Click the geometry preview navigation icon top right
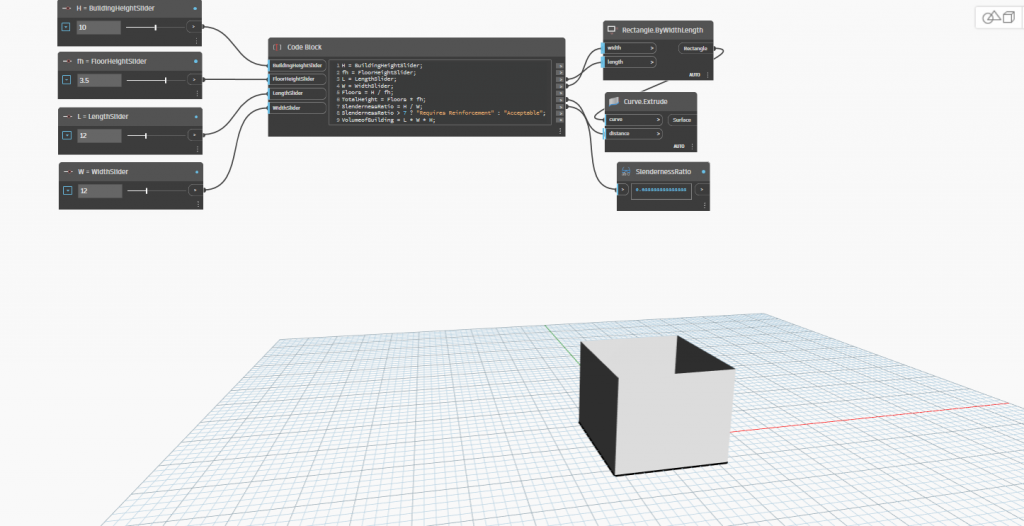Image resolution: width=1024 pixels, height=526 pixels. (x=999, y=18)
